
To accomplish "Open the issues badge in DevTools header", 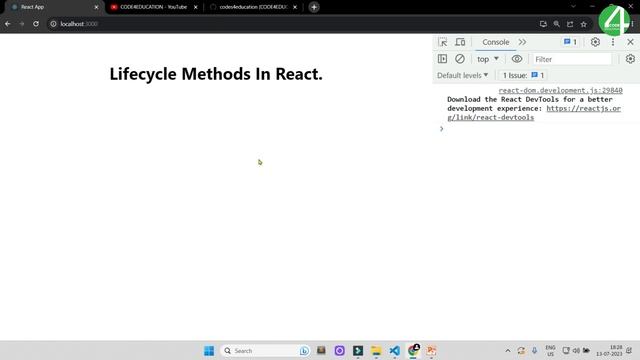I will (570, 42).
